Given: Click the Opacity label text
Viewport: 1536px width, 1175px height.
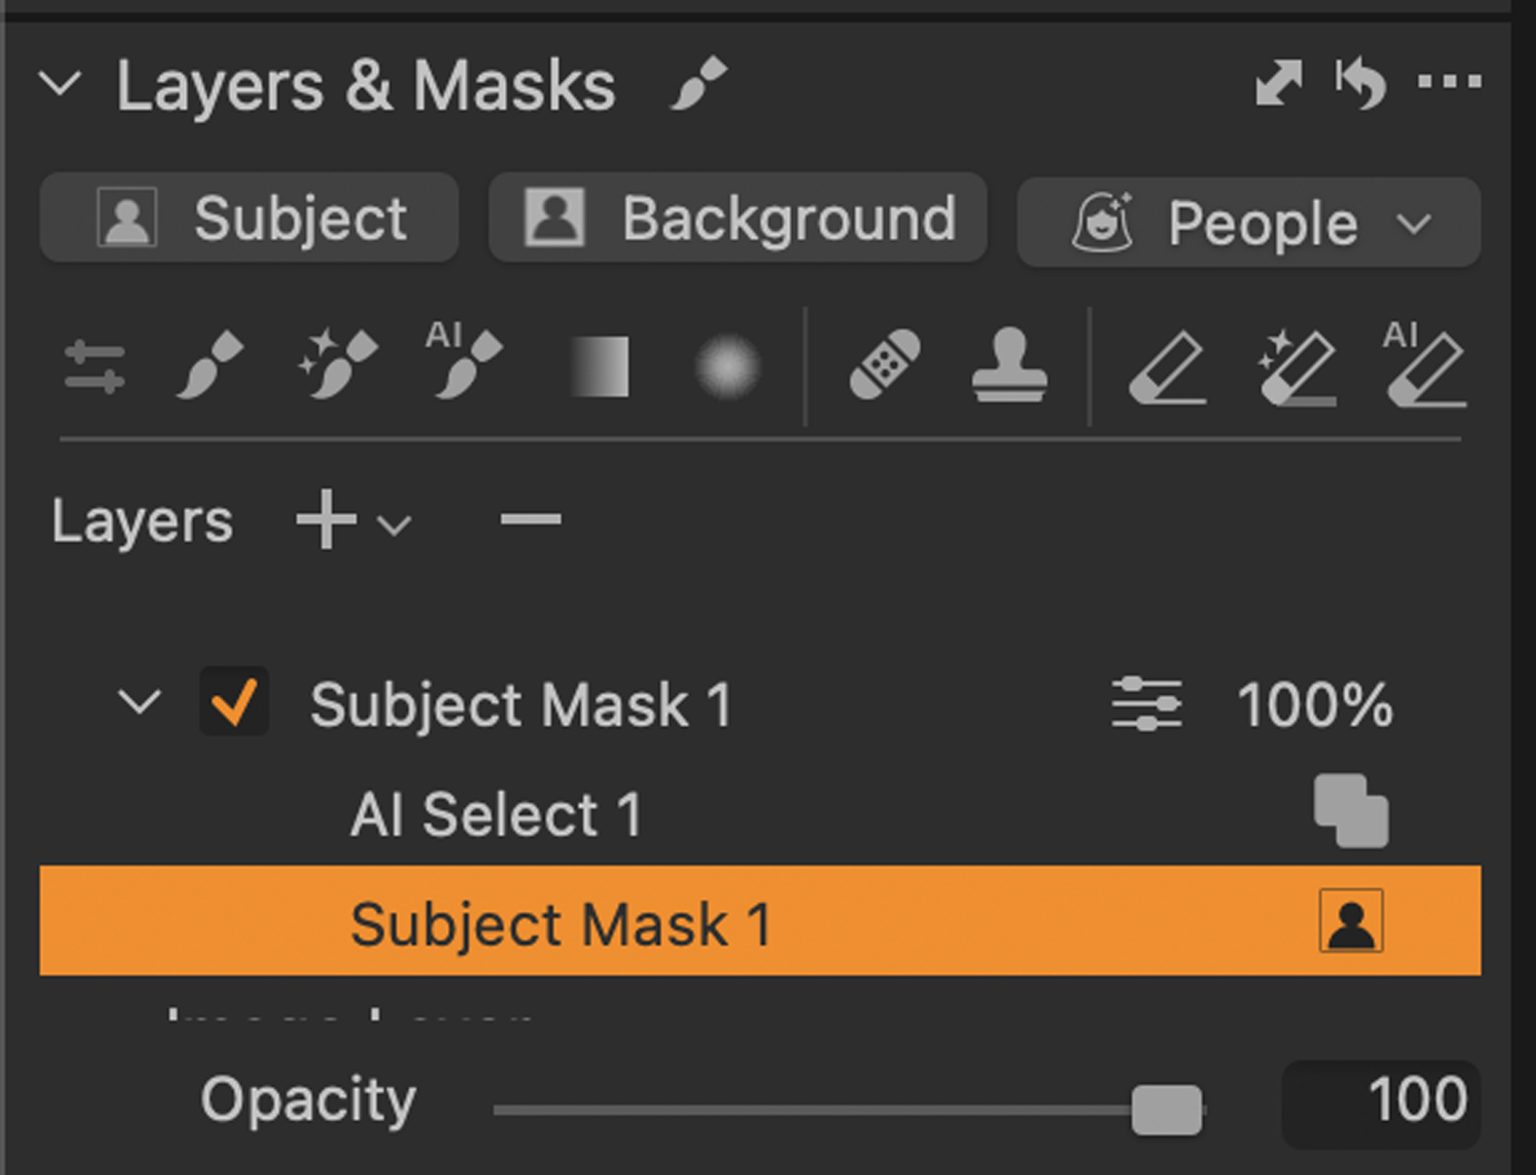Looking at the screenshot, I should [308, 1102].
